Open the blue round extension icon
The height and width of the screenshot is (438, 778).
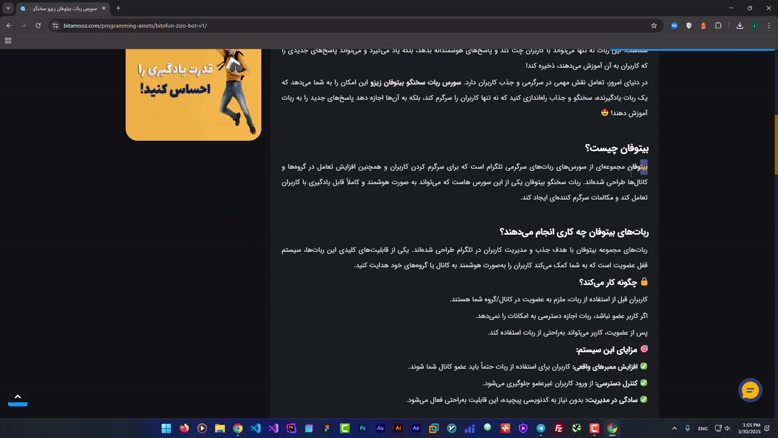[x=674, y=25]
